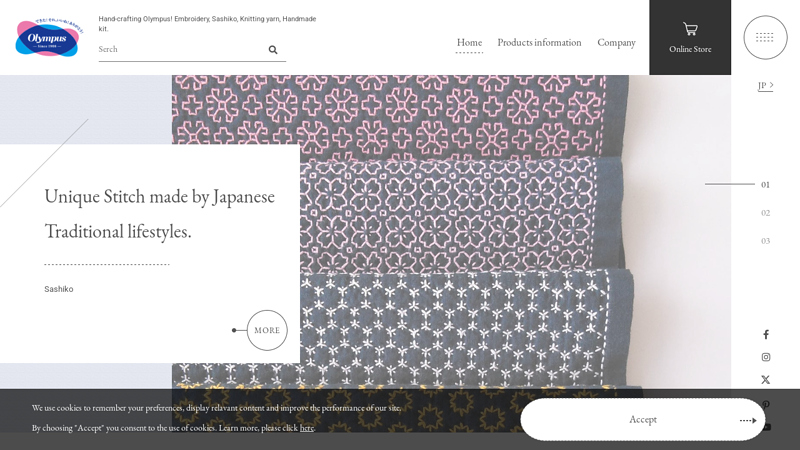
Task: Click the search magnifier icon
Action: [273, 49]
